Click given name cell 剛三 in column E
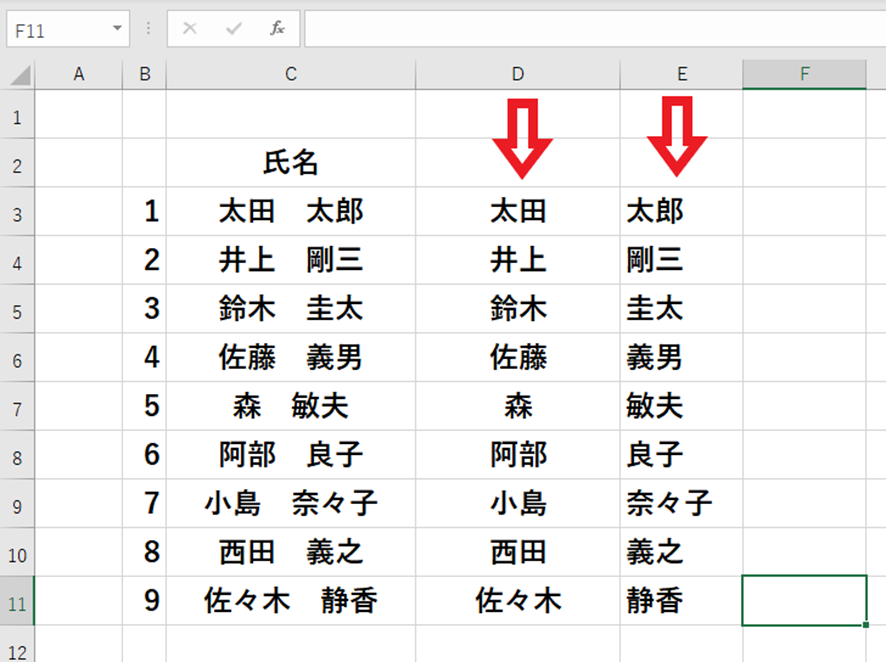The height and width of the screenshot is (662, 886). [x=681, y=260]
